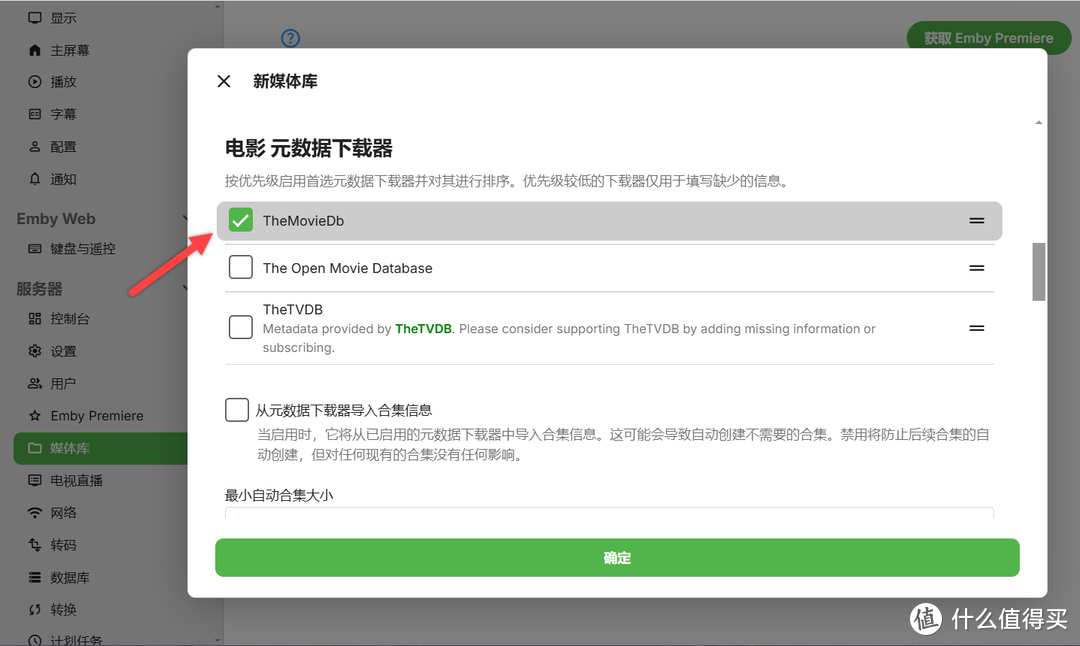Click The Open Movie Database reorder handle
This screenshot has height=646, width=1080.
coord(977,268)
